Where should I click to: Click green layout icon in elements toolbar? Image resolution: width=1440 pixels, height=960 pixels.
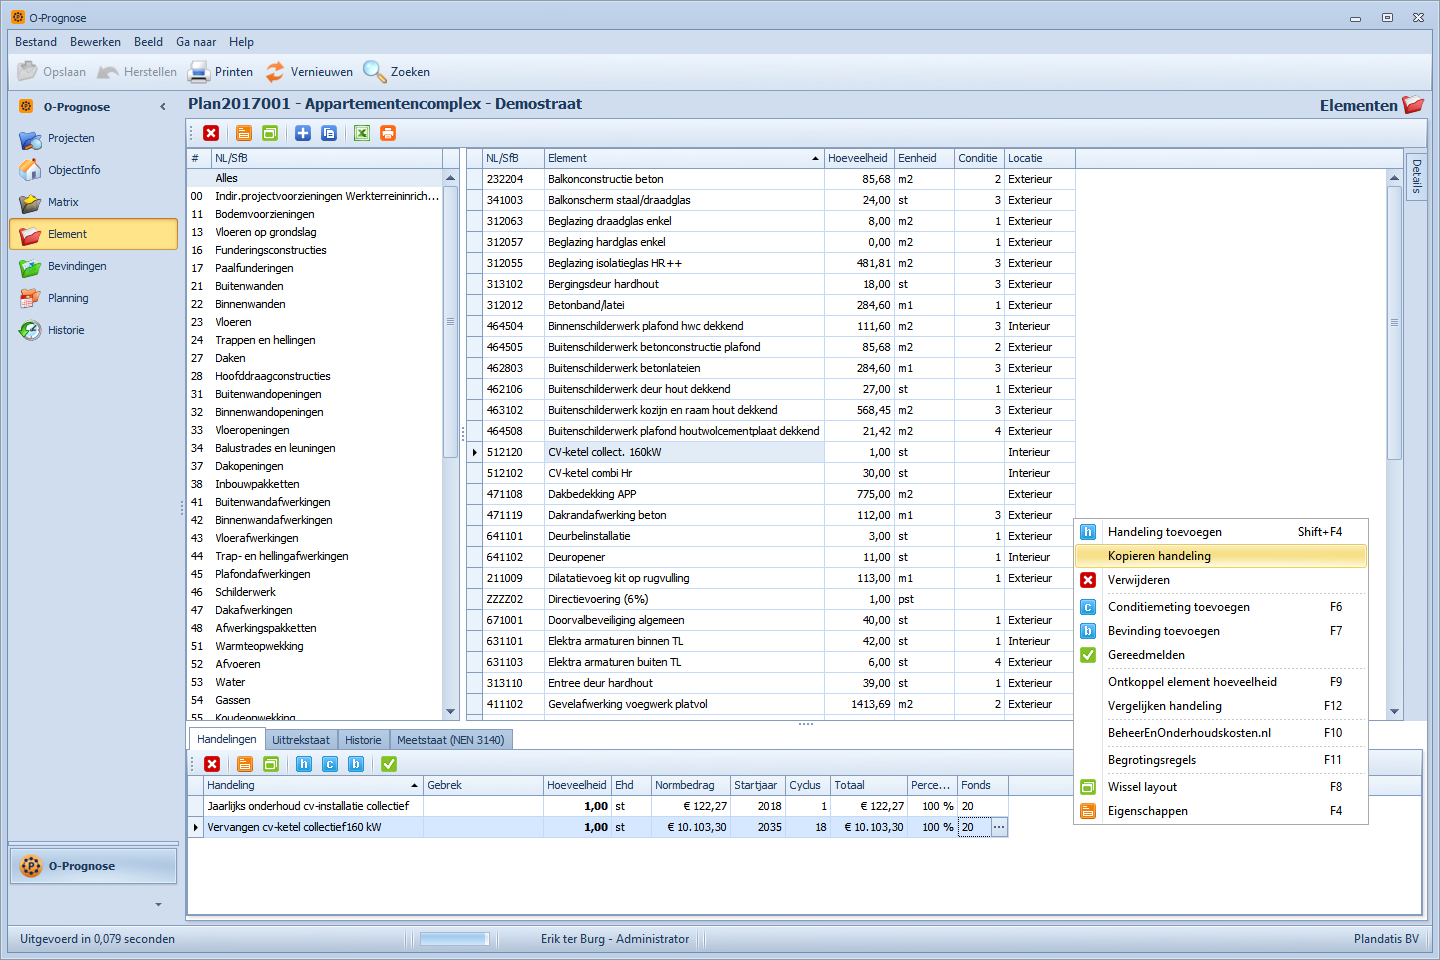270,133
